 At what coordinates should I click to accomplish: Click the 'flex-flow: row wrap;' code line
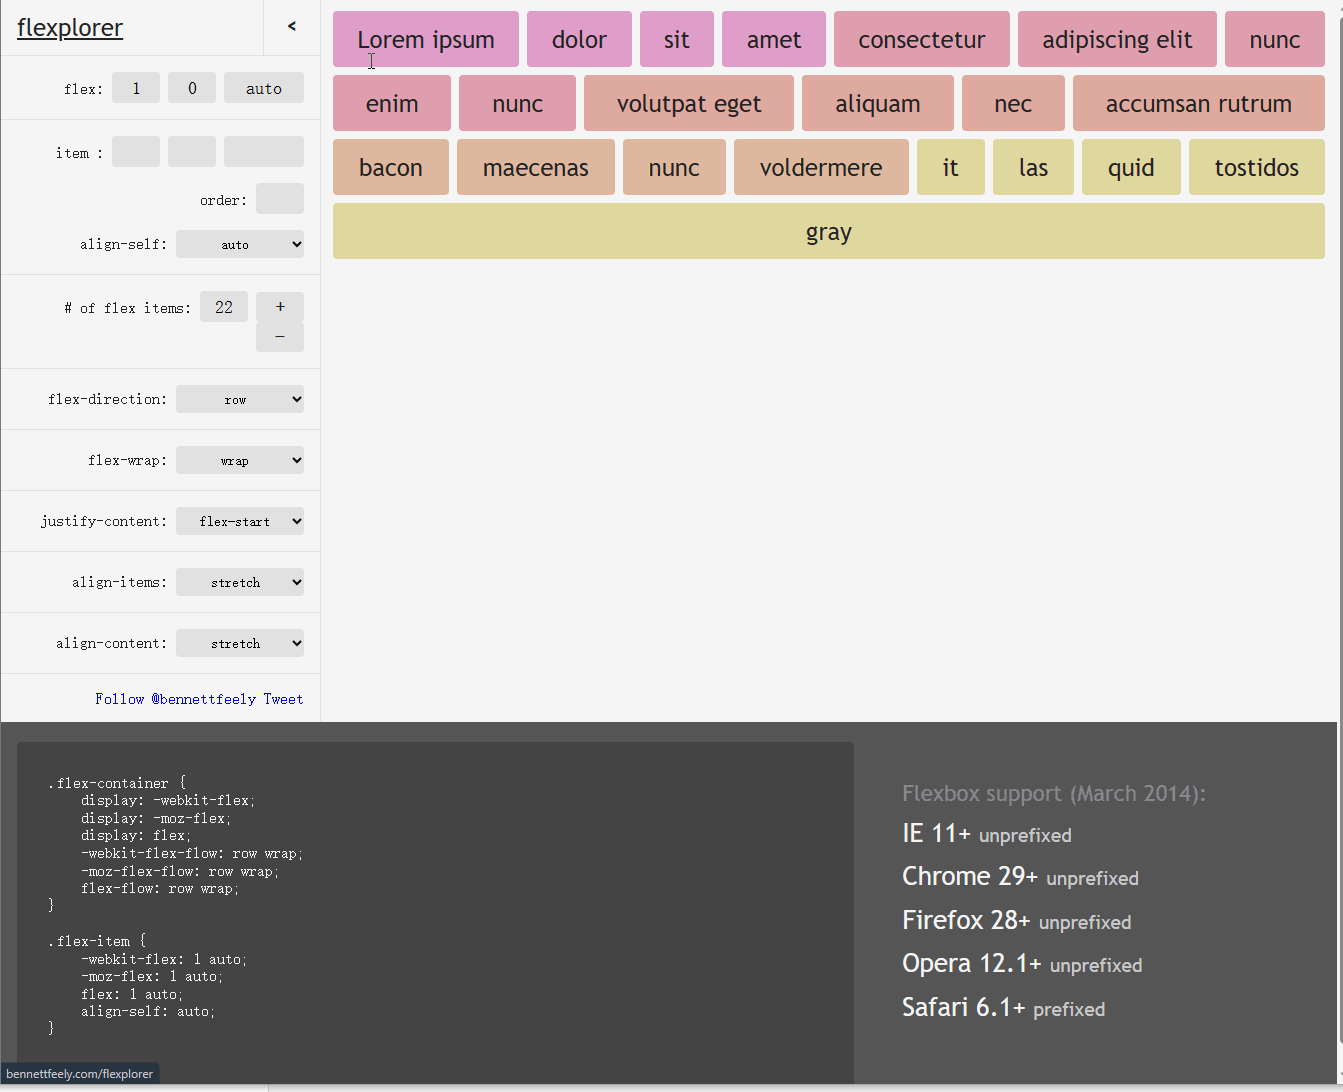(160, 888)
